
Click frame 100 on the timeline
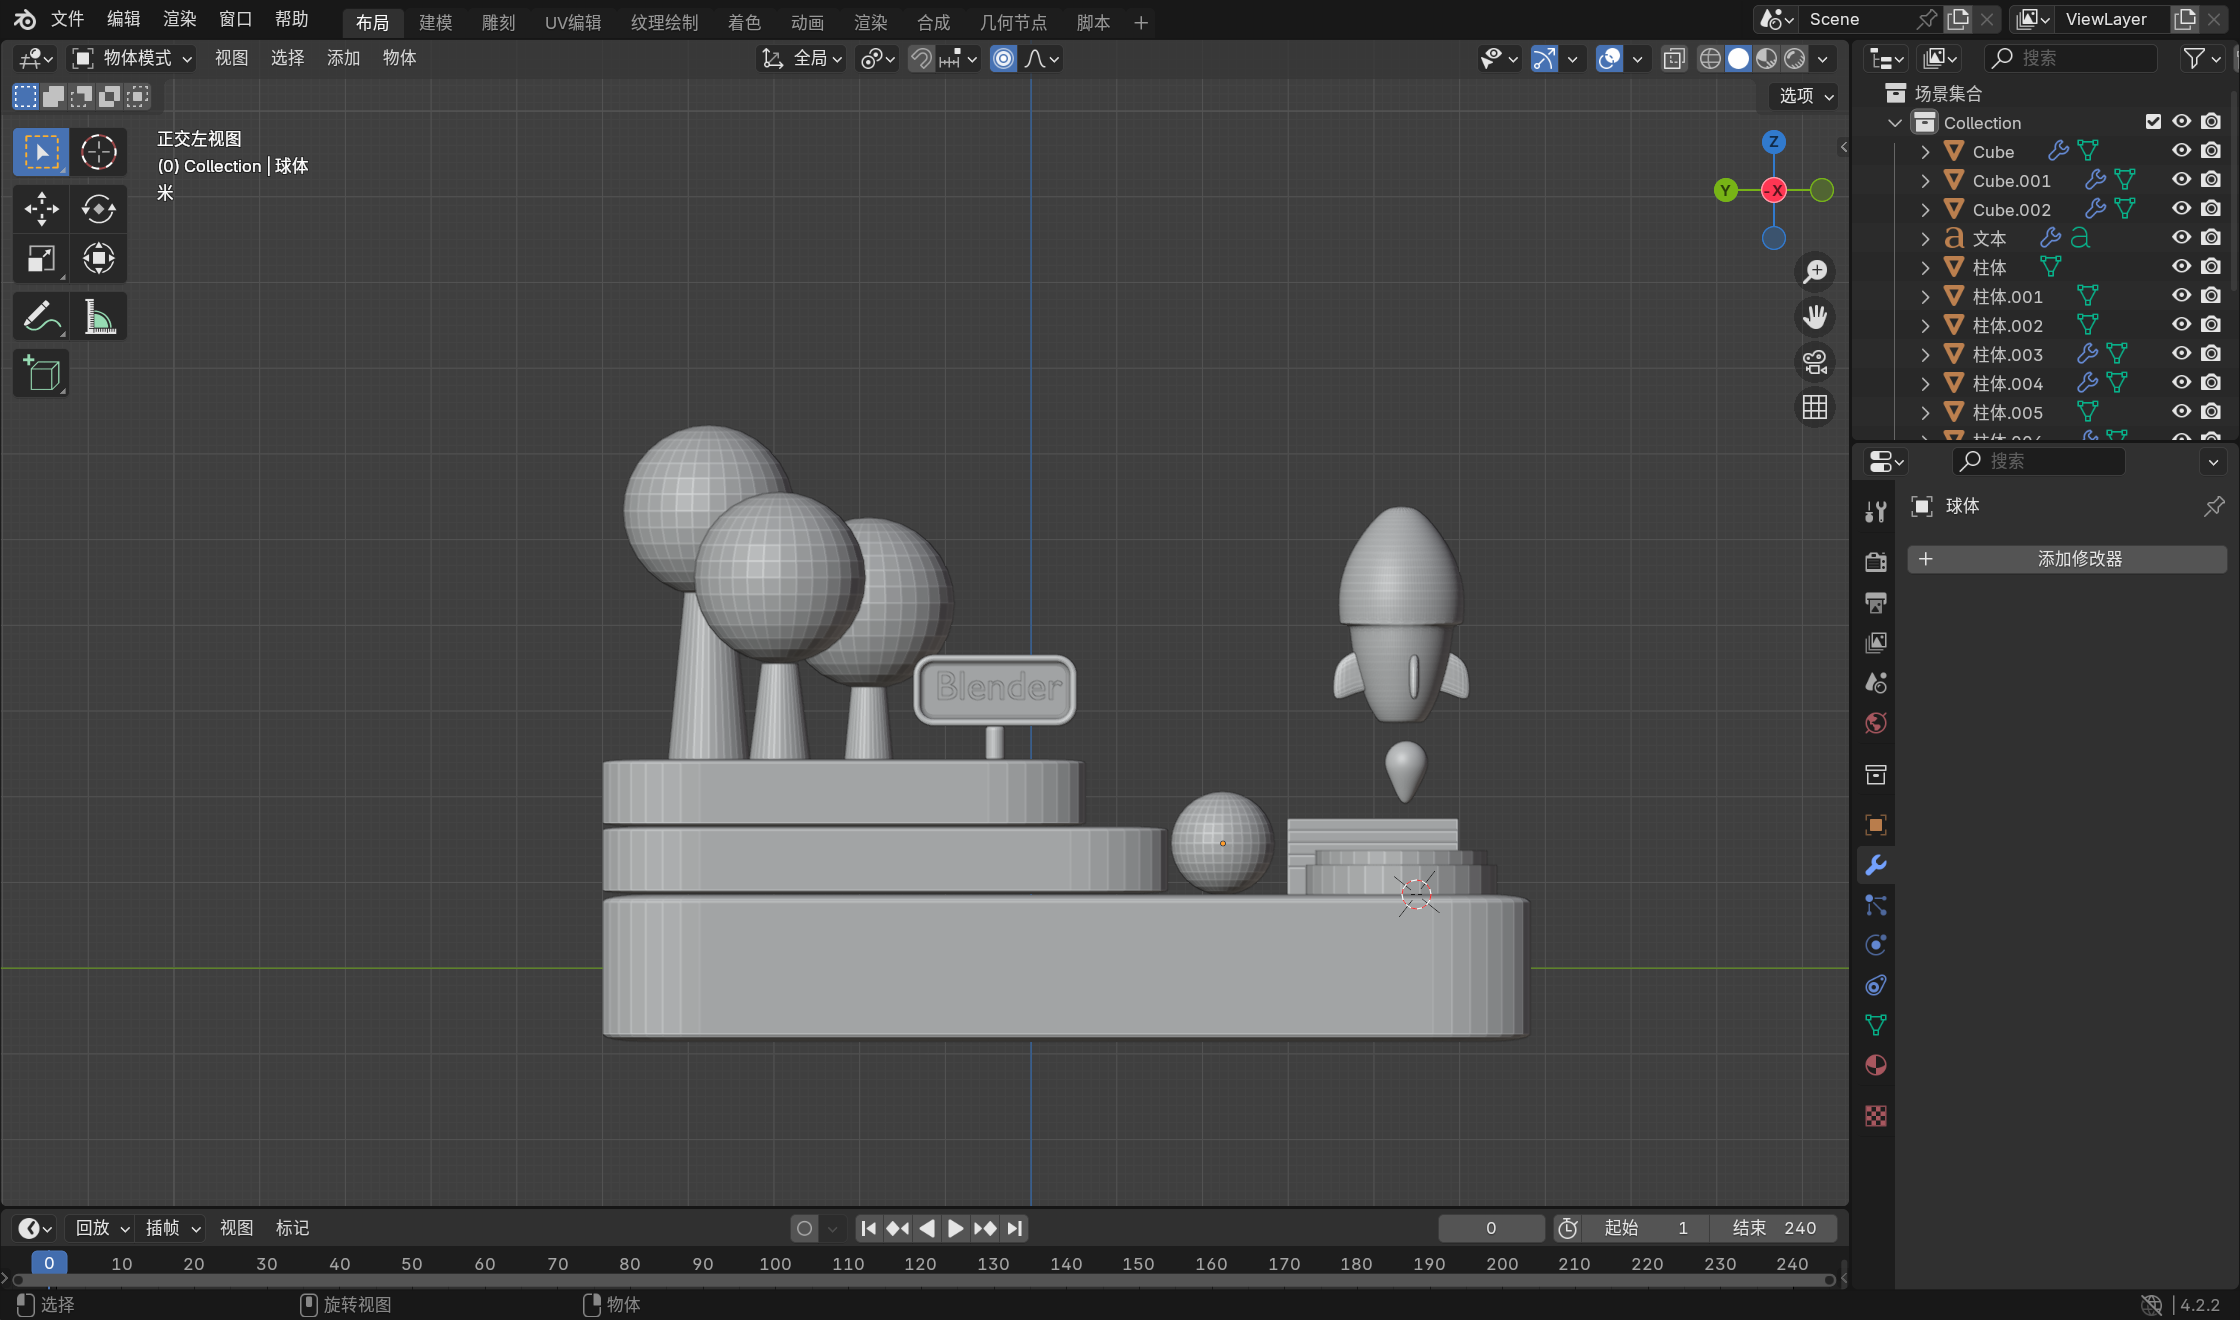click(x=775, y=1264)
